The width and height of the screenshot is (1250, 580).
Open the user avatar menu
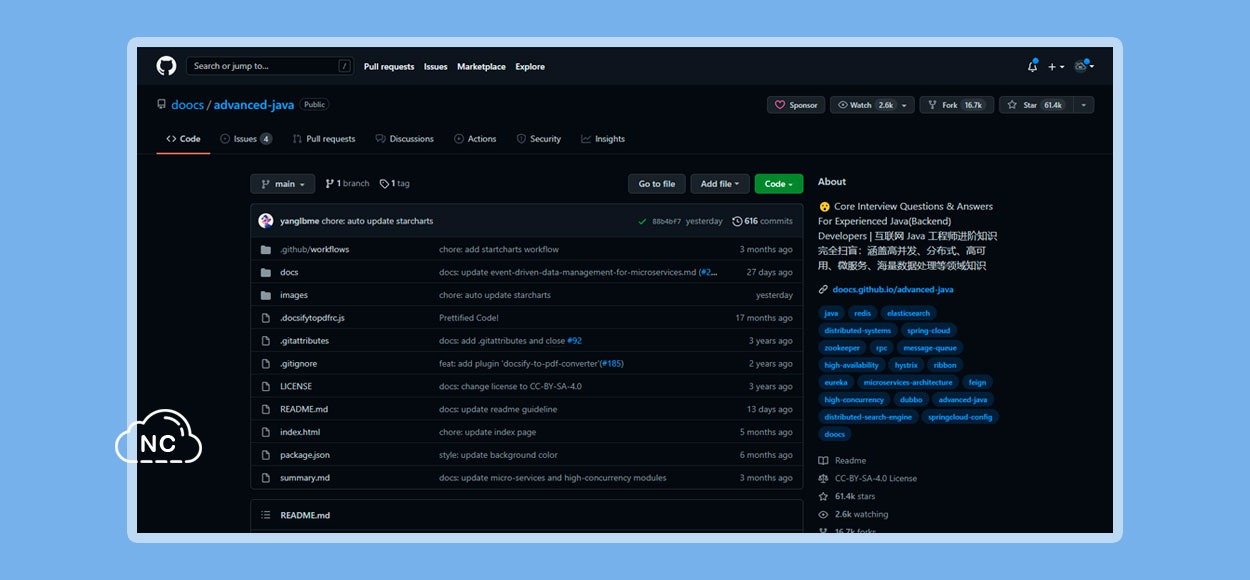click(1084, 66)
